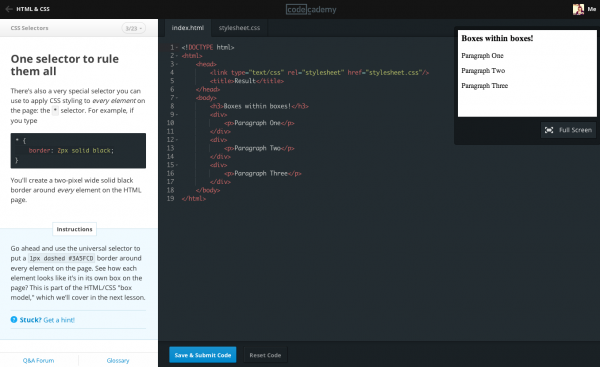Screen dimensions: 600x367
Task: Click the DOCTYPE html line in editor
Action: coord(208,47)
